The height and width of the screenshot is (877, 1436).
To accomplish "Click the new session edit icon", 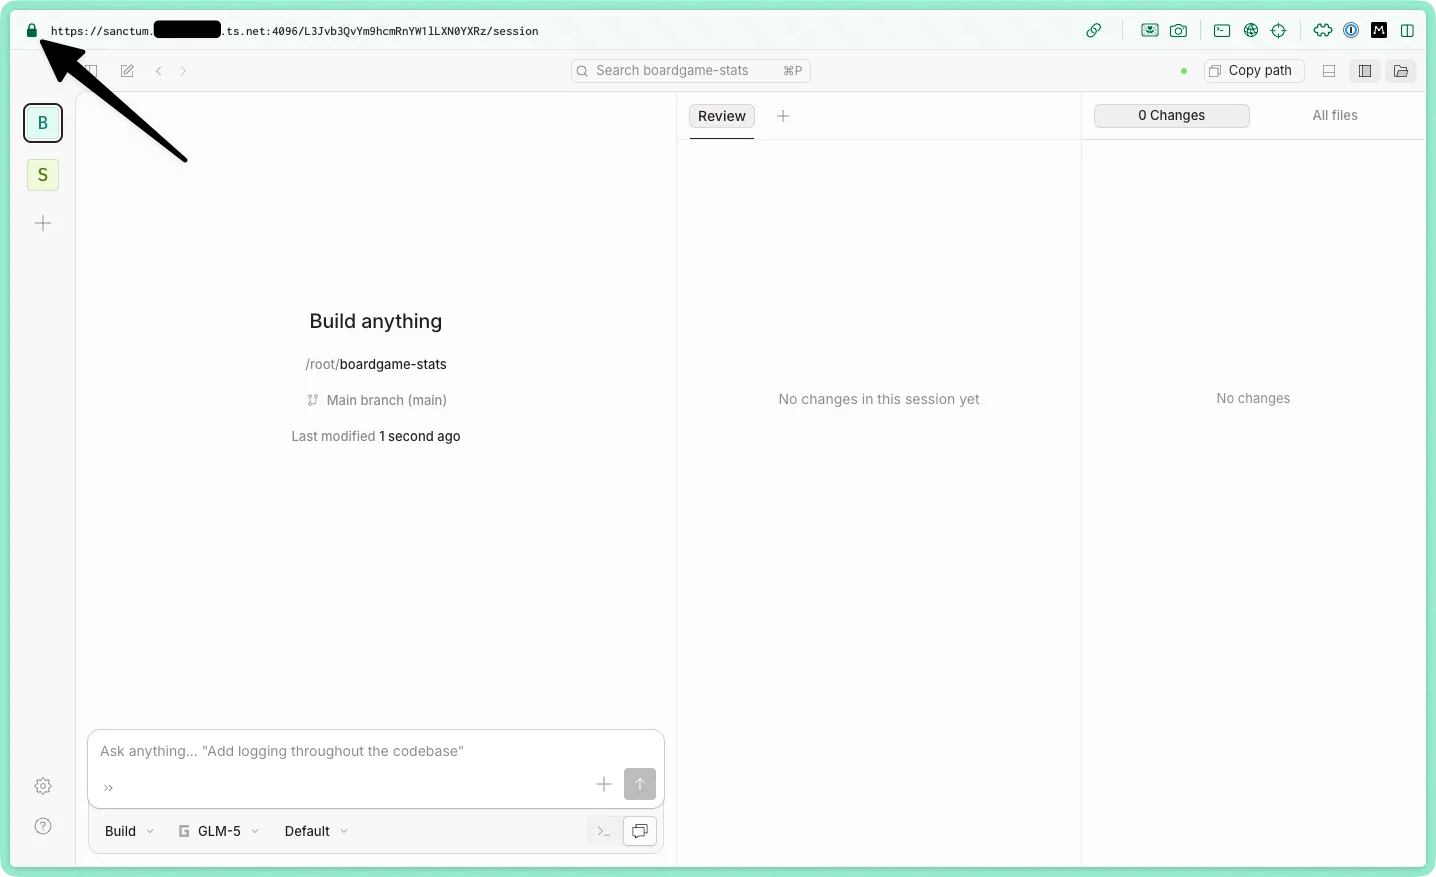I will point(127,71).
